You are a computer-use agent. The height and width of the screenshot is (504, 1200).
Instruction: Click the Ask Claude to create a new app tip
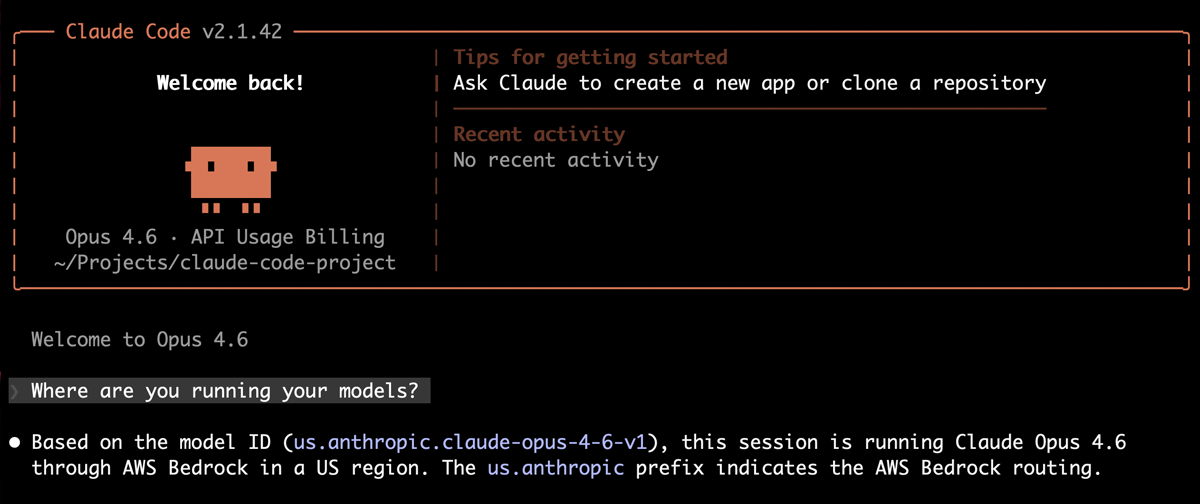(749, 83)
